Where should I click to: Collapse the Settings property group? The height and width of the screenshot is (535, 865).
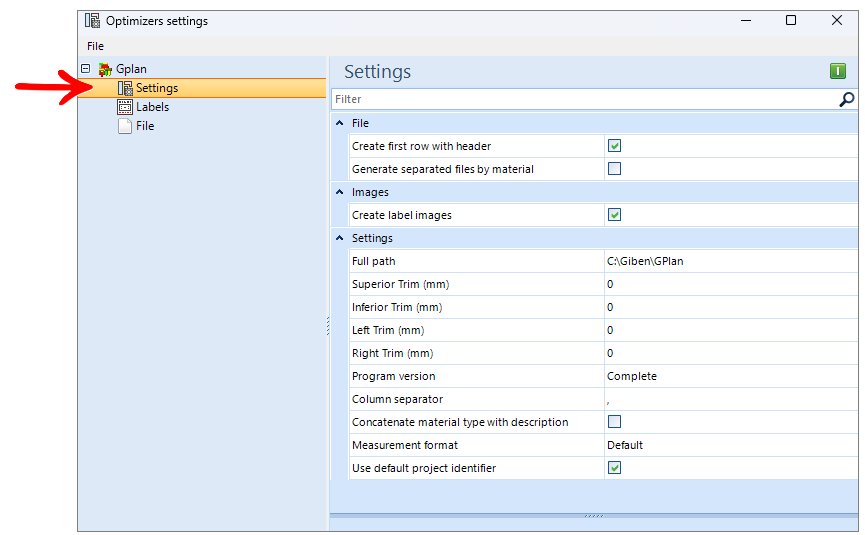340,238
